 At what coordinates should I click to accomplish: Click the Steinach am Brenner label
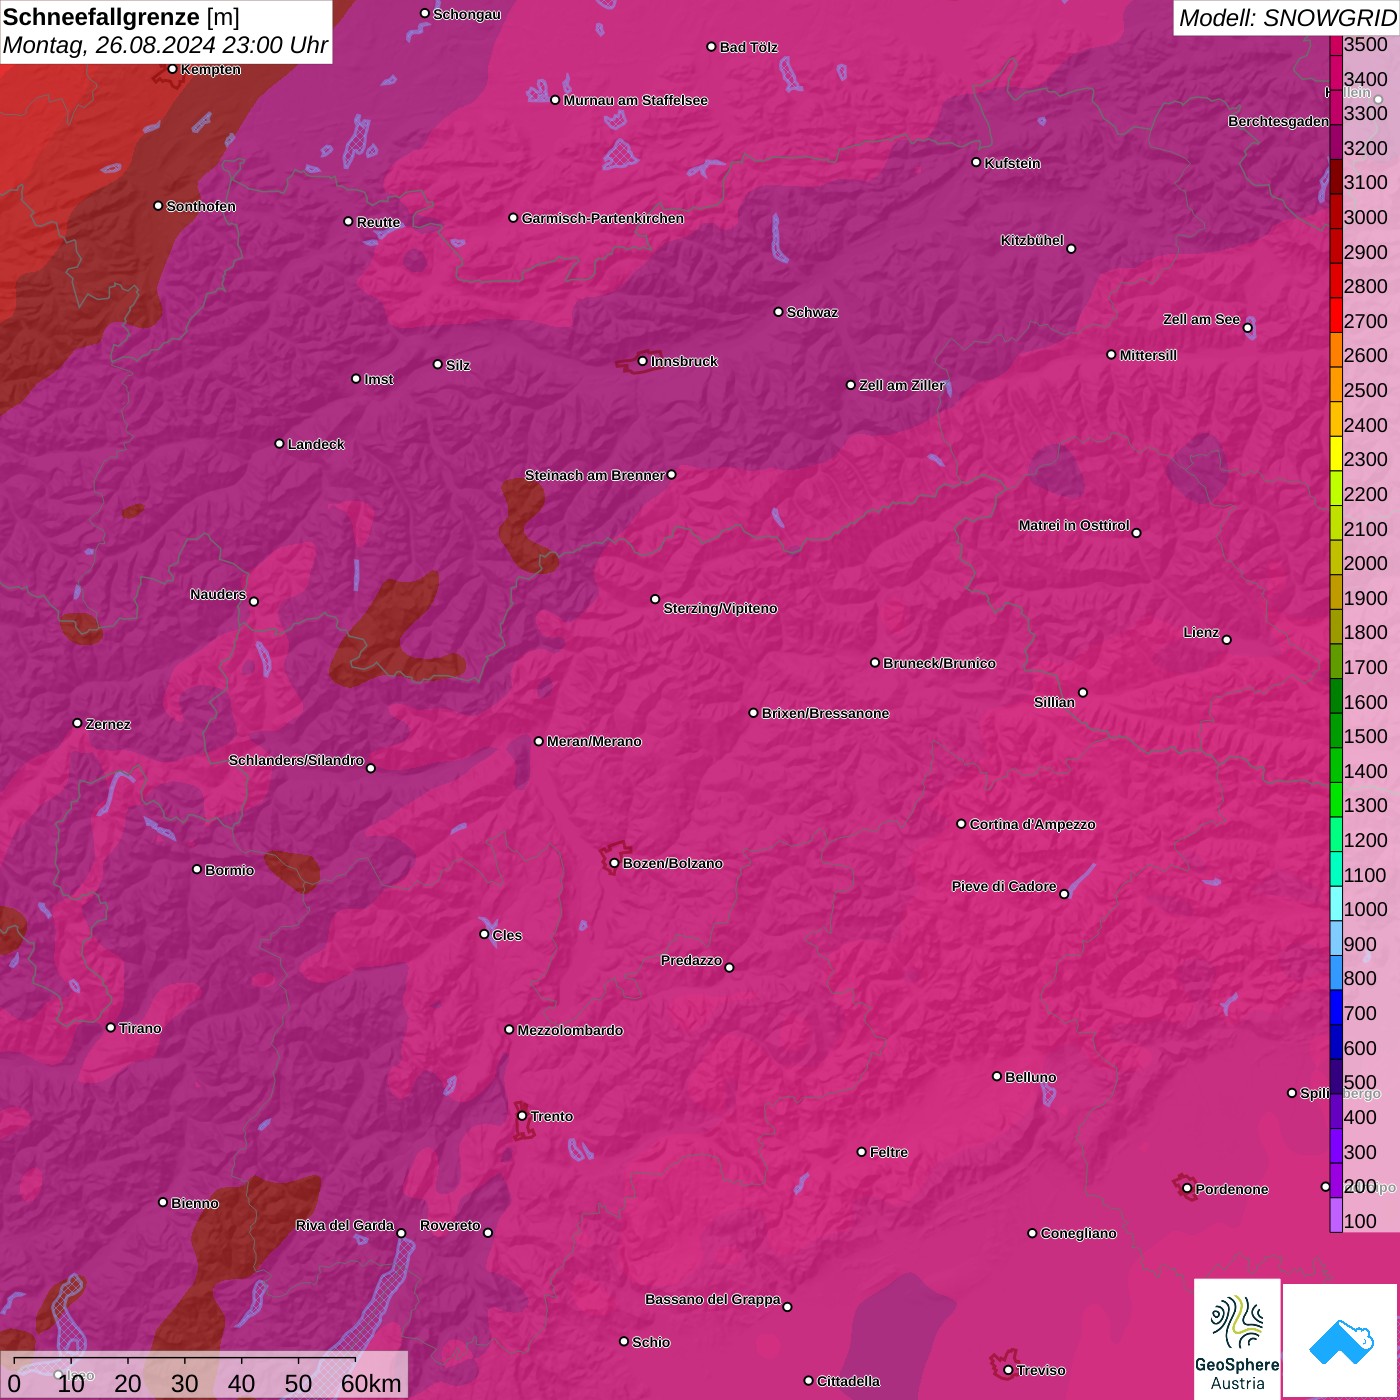(594, 475)
